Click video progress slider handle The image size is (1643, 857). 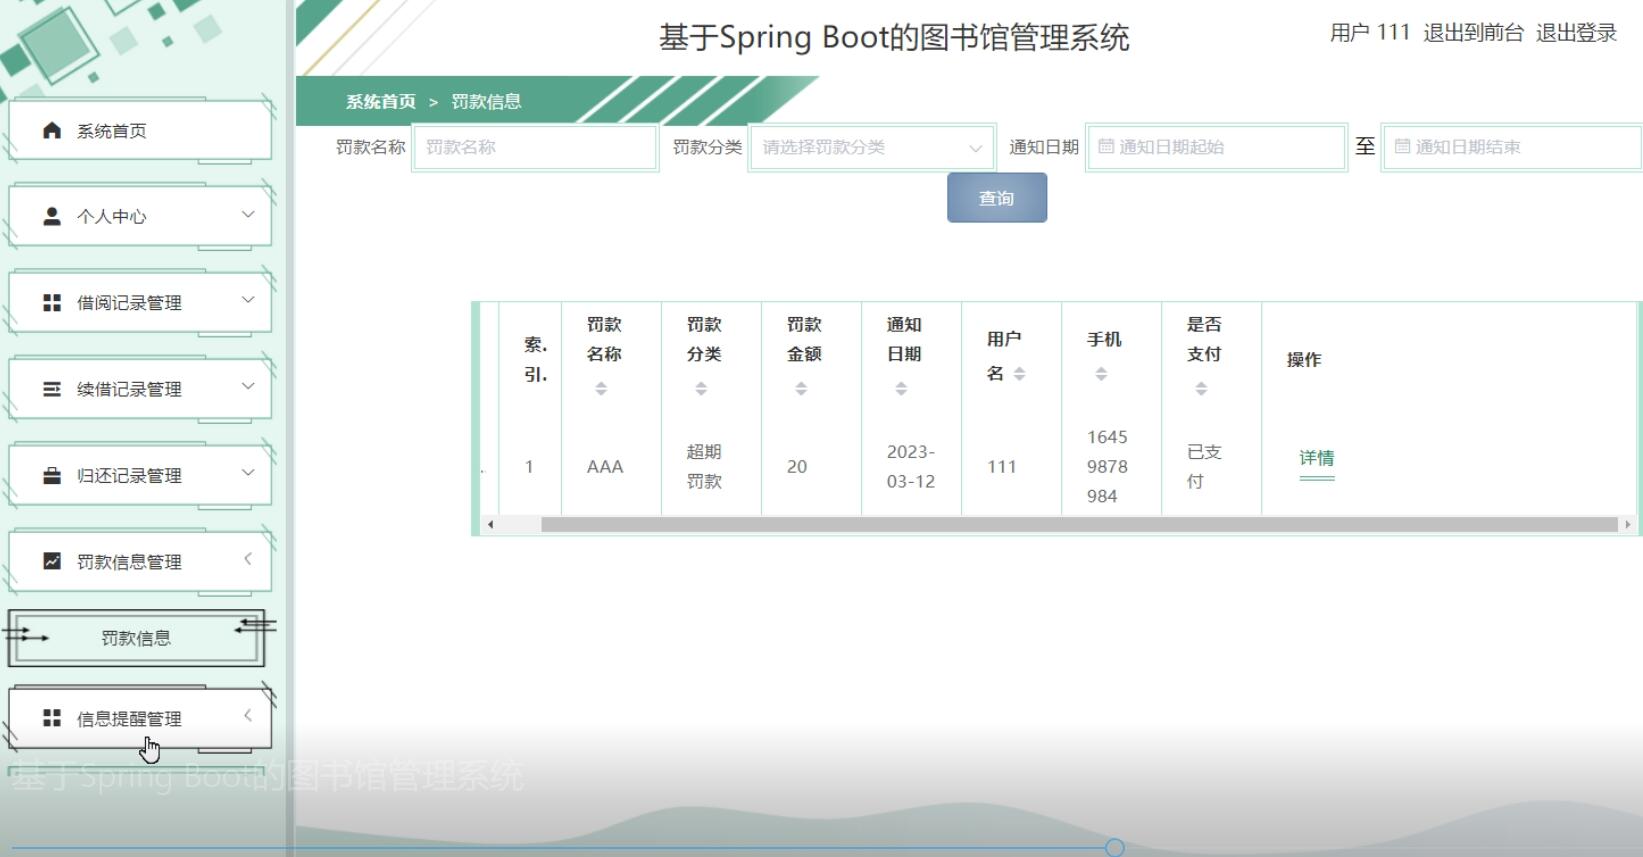pyautogui.click(x=1115, y=848)
